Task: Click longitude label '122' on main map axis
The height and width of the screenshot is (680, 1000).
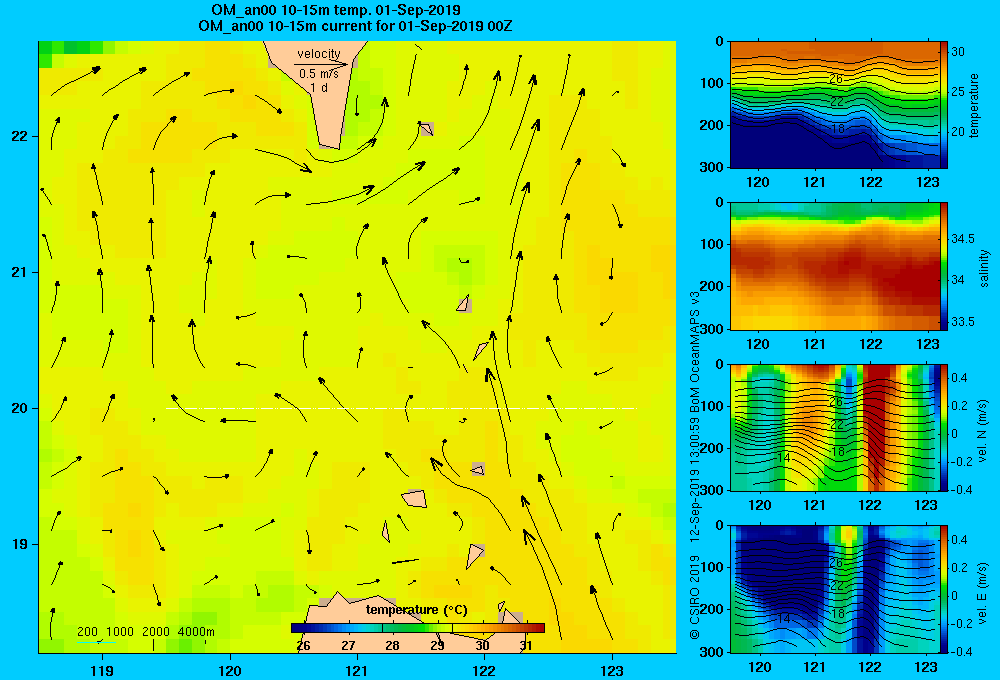Action: tap(484, 670)
